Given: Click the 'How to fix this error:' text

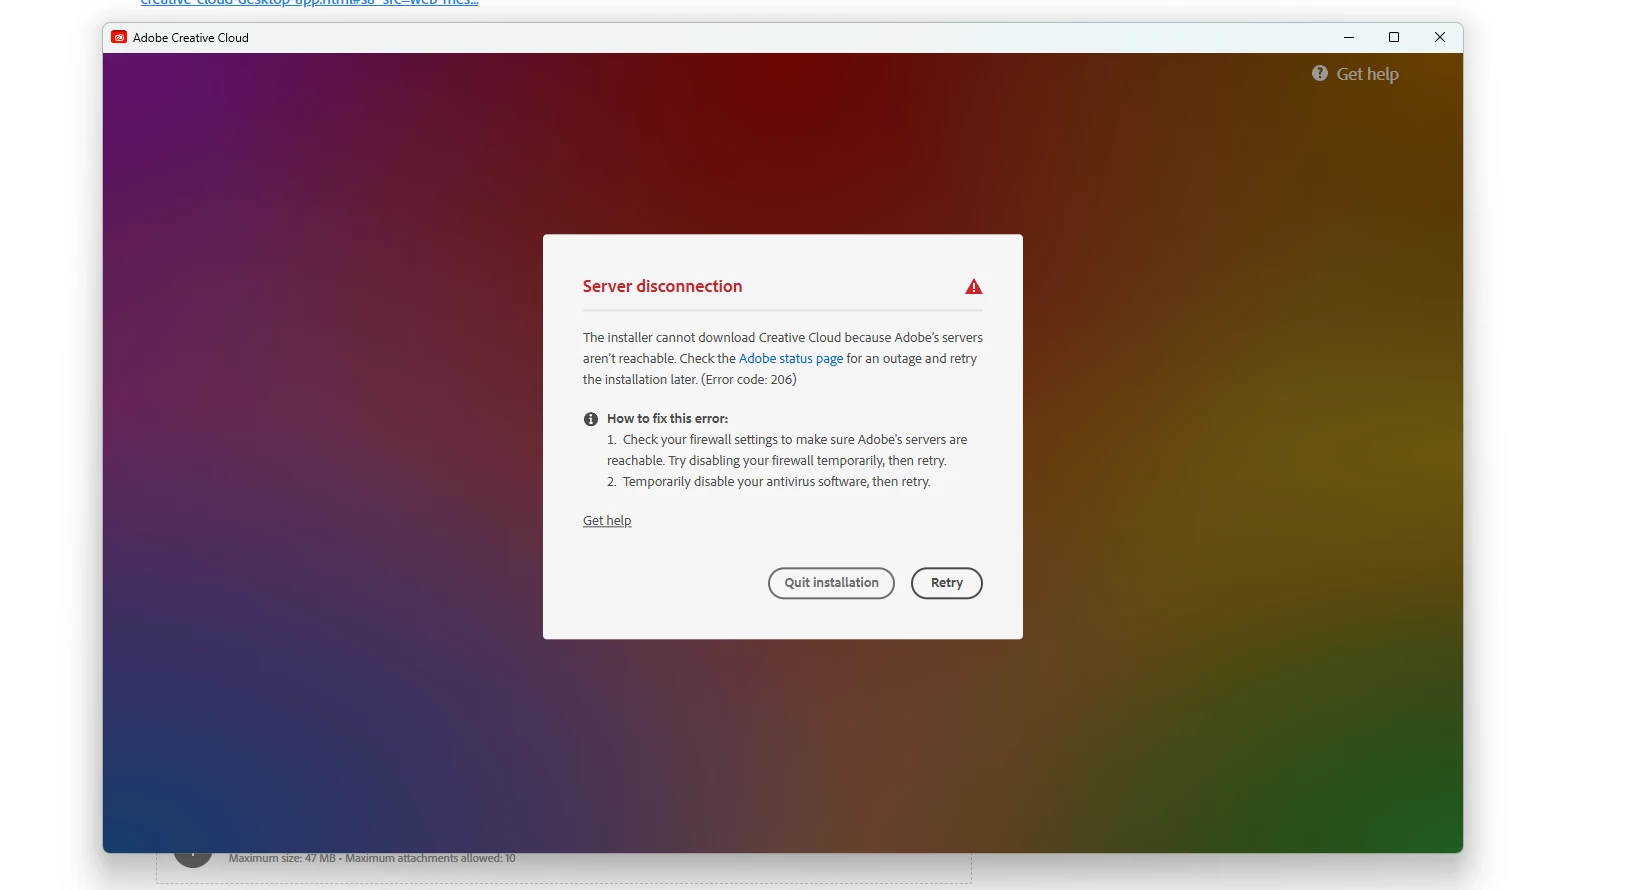Looking at the screenshot, I should [667, 419].
